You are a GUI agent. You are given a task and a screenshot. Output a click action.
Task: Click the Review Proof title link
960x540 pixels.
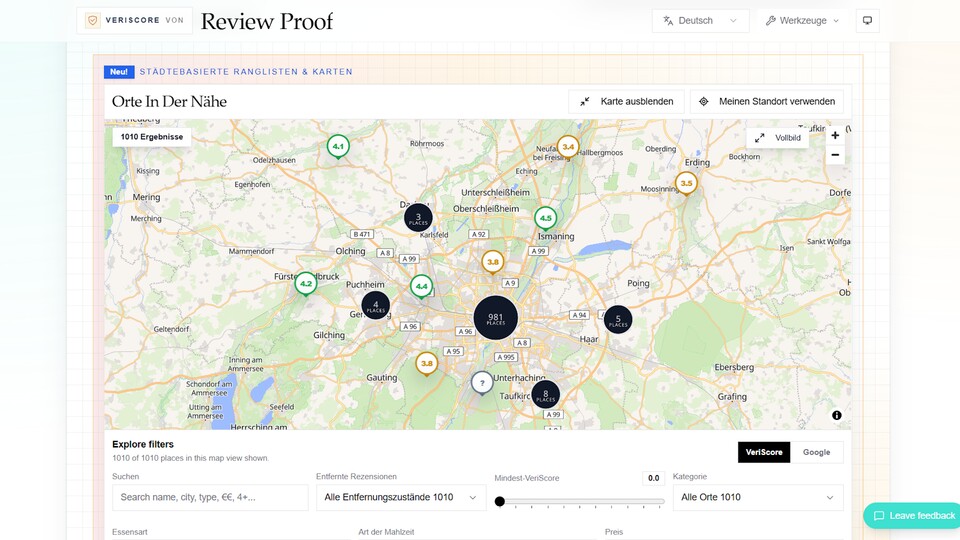coord(267,21)
